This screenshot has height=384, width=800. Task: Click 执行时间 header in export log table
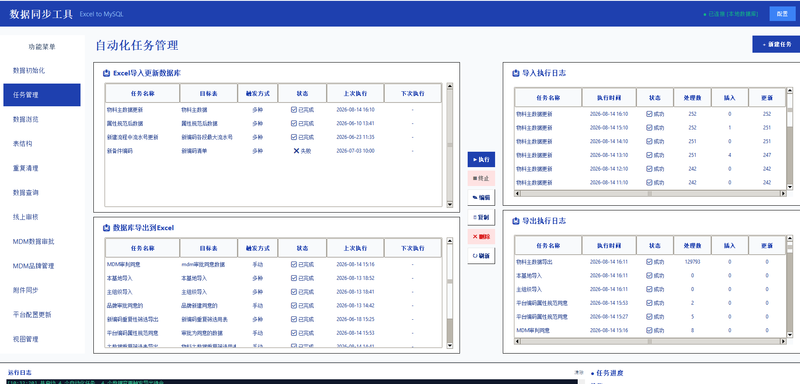(609, 246)
